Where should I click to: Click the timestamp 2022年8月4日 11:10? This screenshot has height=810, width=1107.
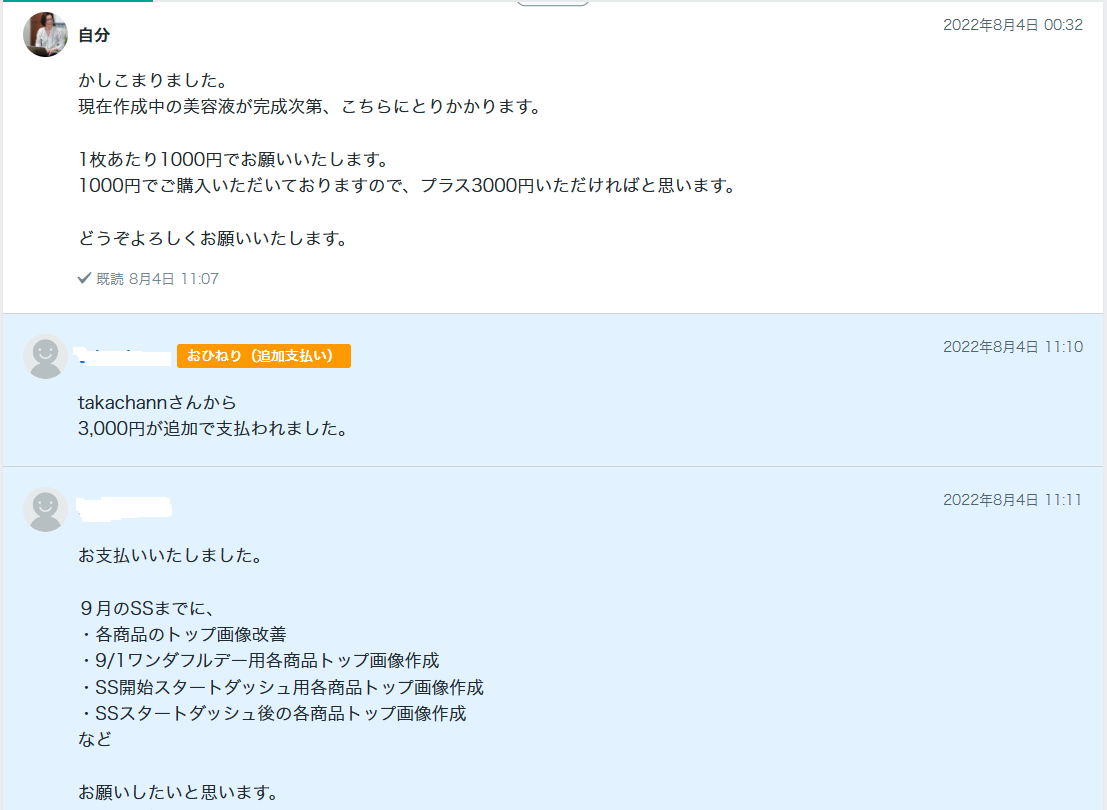coord(1012,347)
